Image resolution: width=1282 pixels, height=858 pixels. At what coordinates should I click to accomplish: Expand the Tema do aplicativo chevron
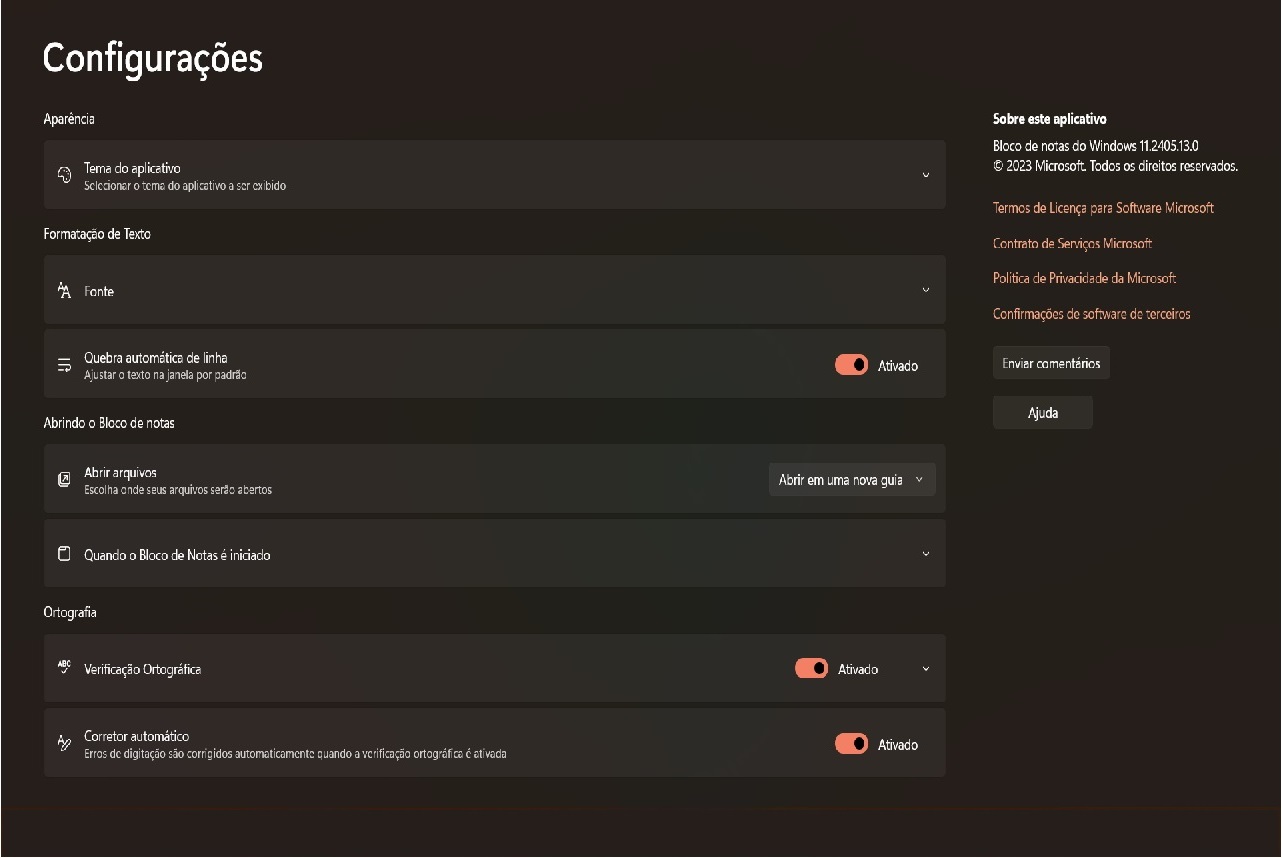point(925,175)
